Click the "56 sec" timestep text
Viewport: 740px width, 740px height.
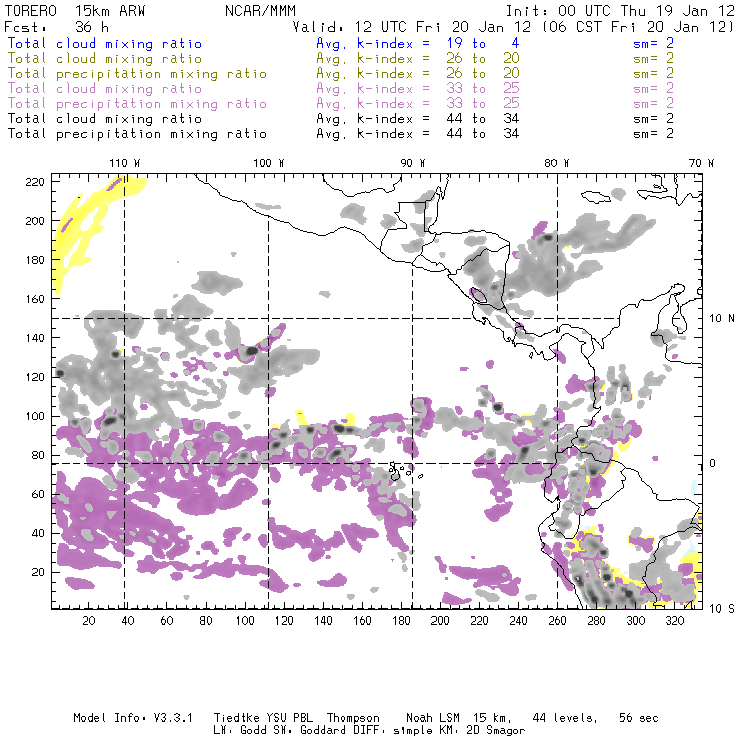click(639, 718)
